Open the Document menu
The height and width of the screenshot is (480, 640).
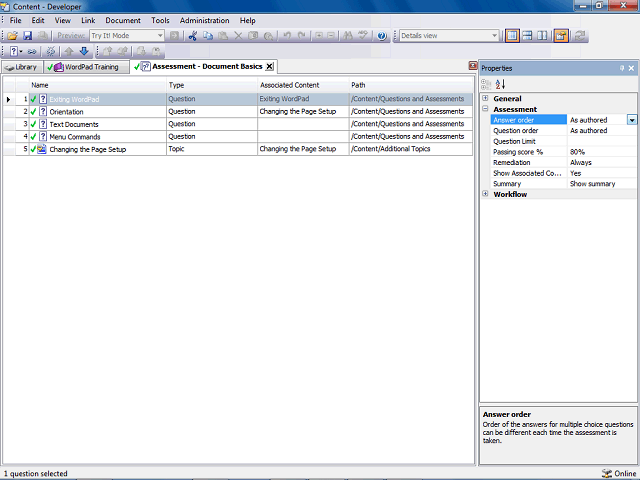tap(123, 20)
